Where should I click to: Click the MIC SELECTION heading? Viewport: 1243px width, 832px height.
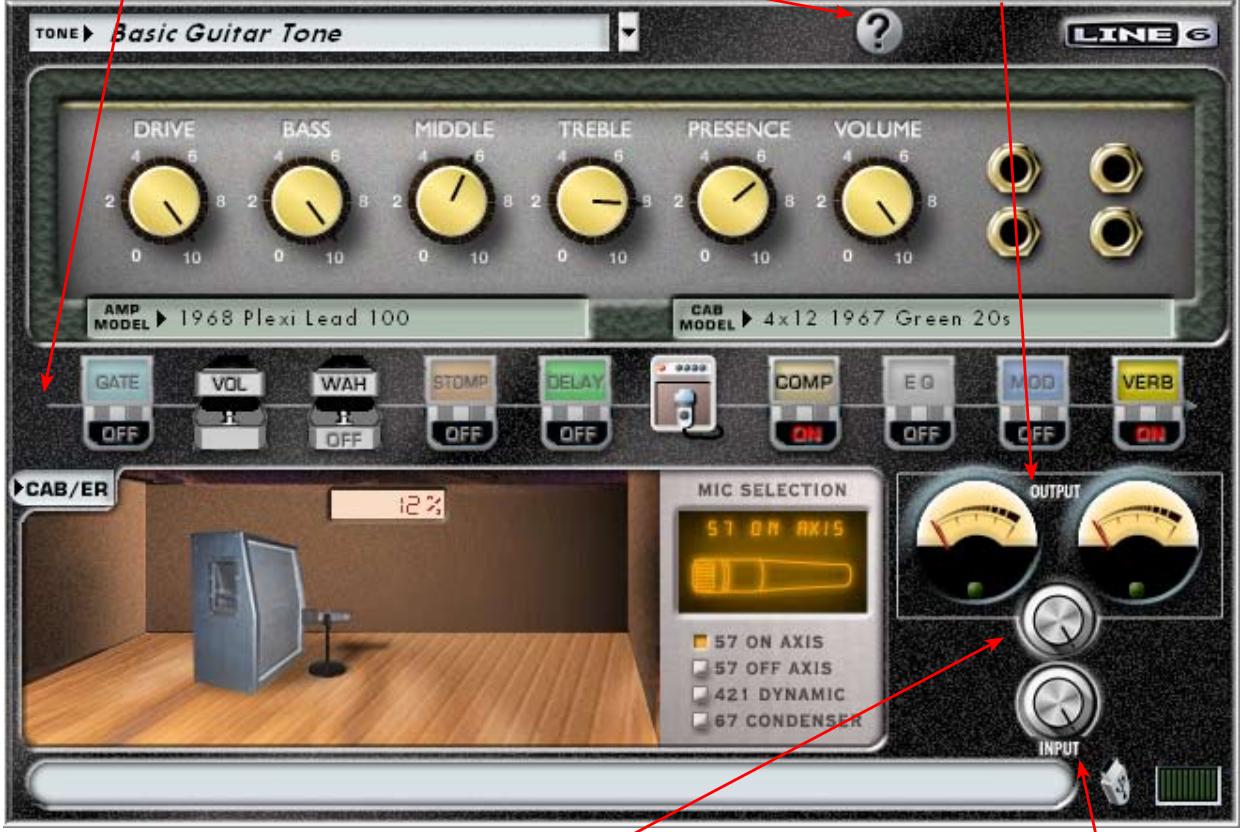pyautogui.click(x=771, y=490)
